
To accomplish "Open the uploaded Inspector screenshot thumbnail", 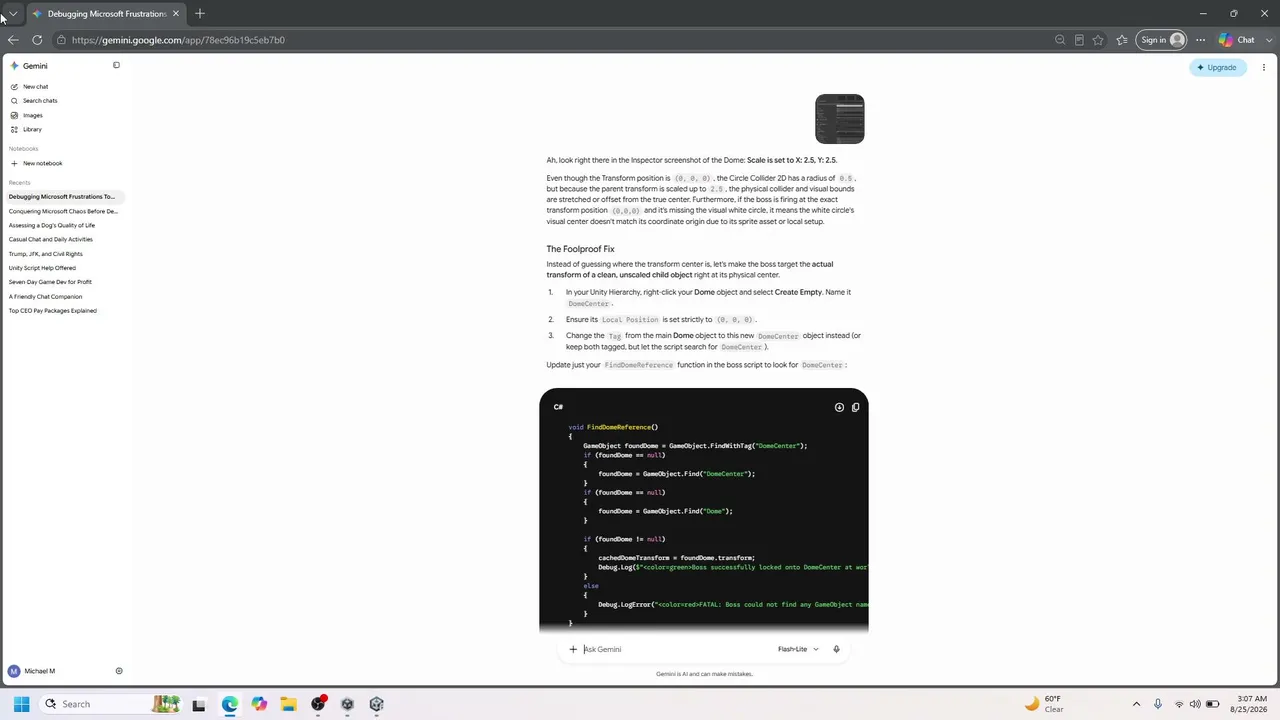I will (x=840, y=119).
